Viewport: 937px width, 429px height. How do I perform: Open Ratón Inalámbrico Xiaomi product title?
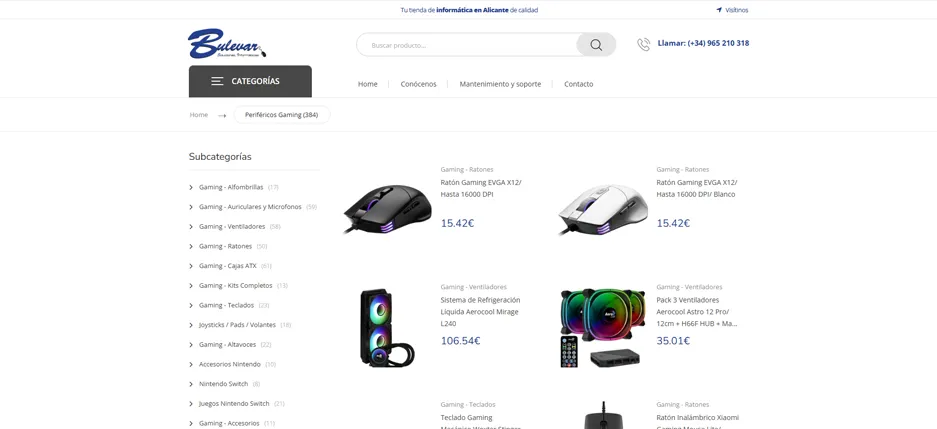697,422
